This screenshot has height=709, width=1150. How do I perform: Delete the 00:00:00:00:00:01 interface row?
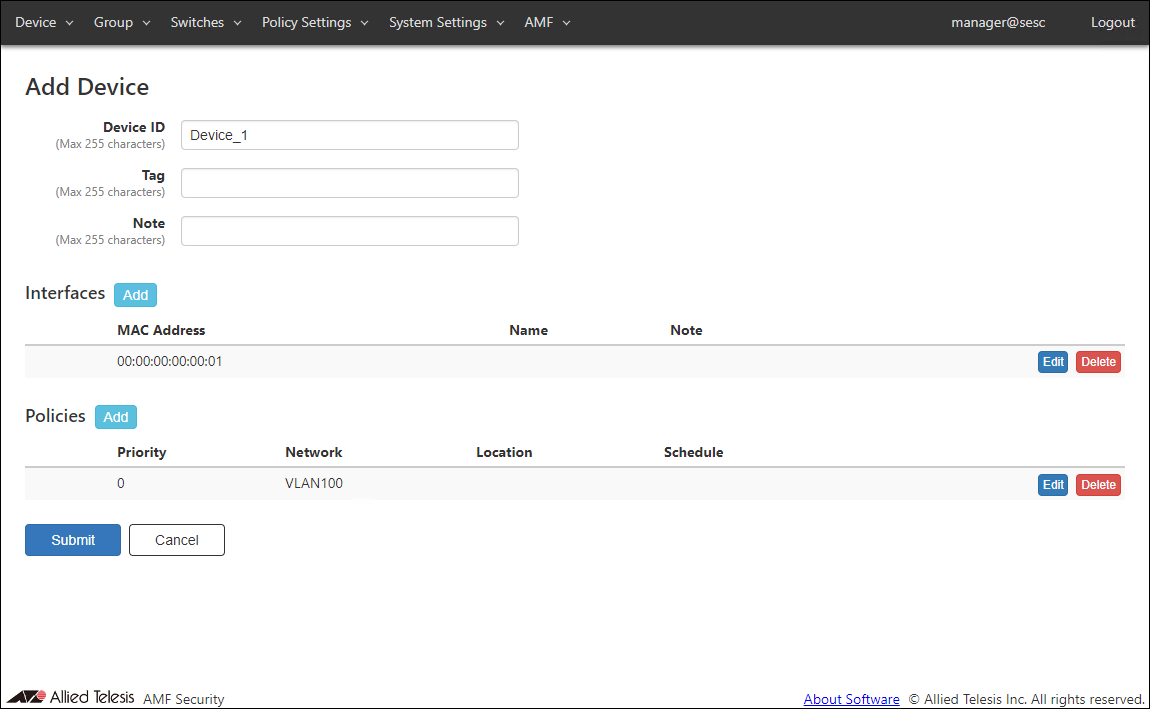click(x=1098, y=362)
